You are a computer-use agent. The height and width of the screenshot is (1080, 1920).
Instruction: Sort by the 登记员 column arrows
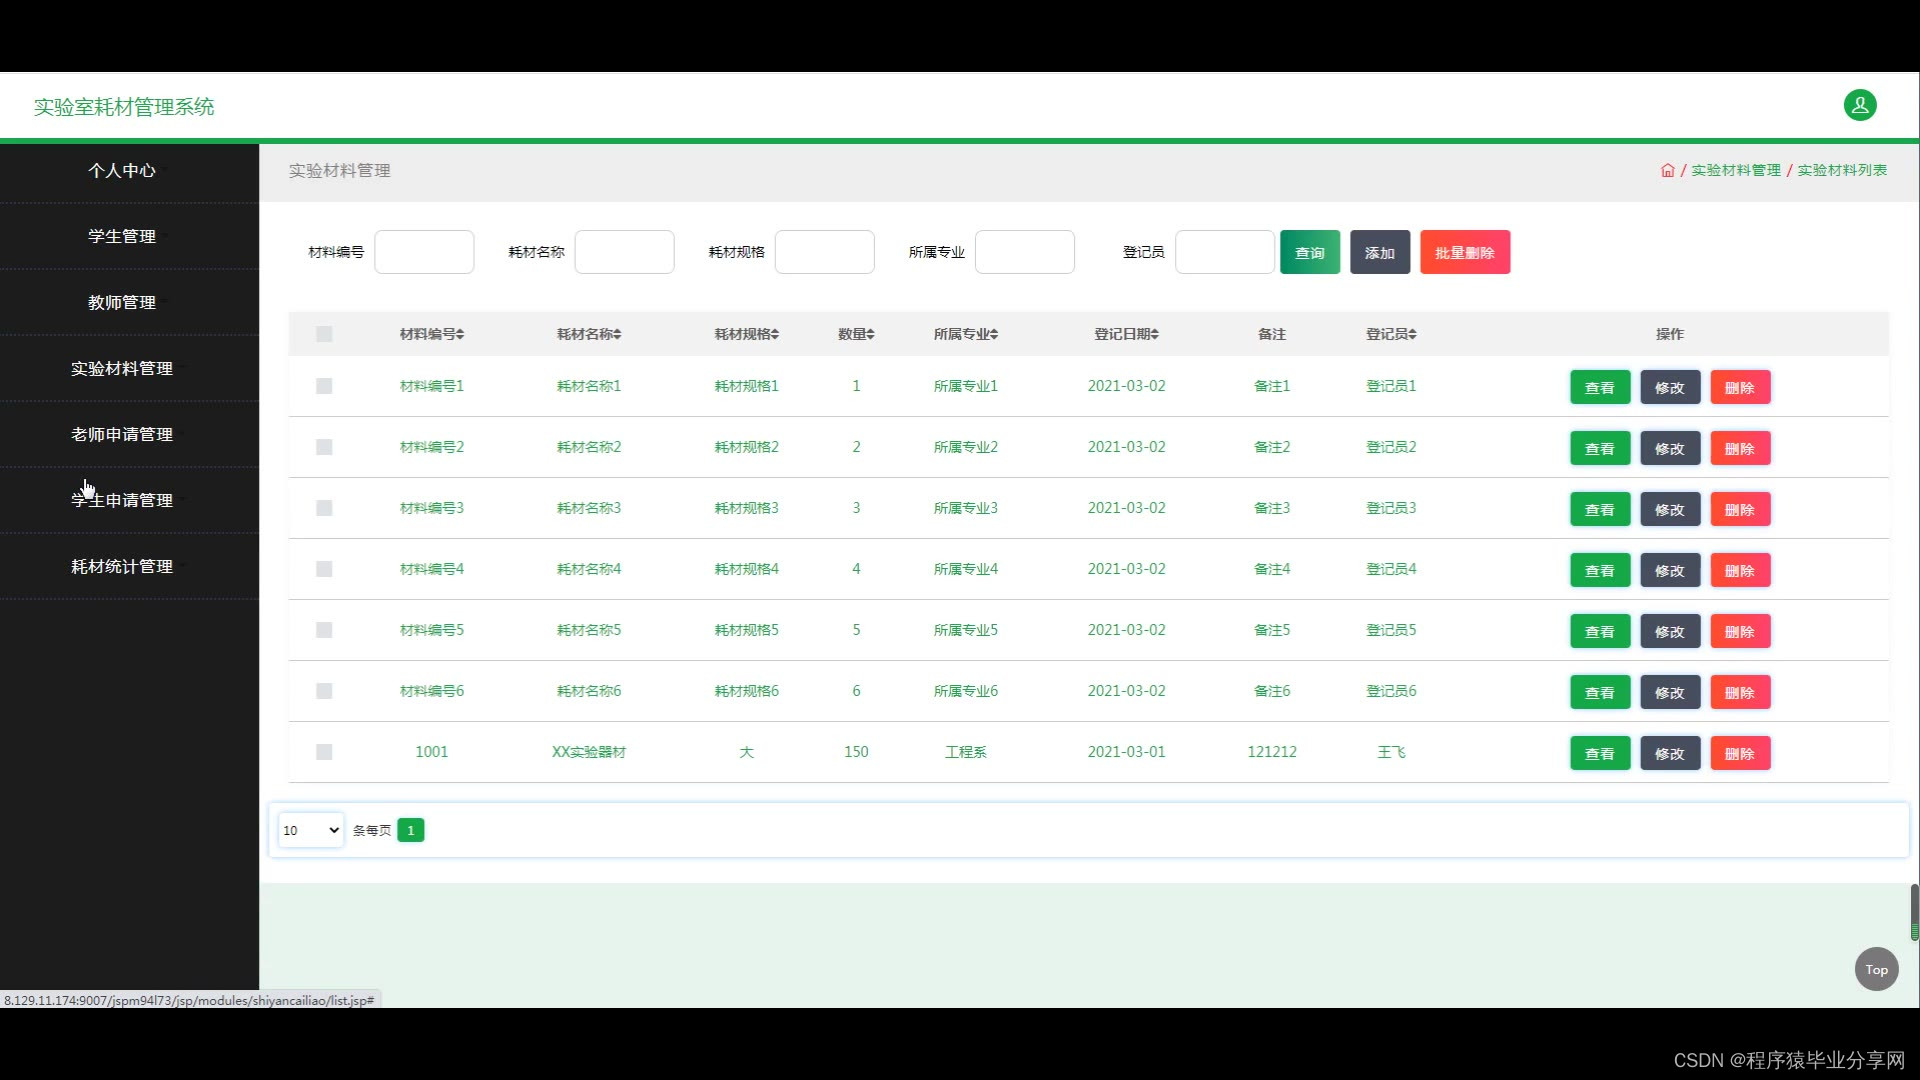click(1412, 334)
